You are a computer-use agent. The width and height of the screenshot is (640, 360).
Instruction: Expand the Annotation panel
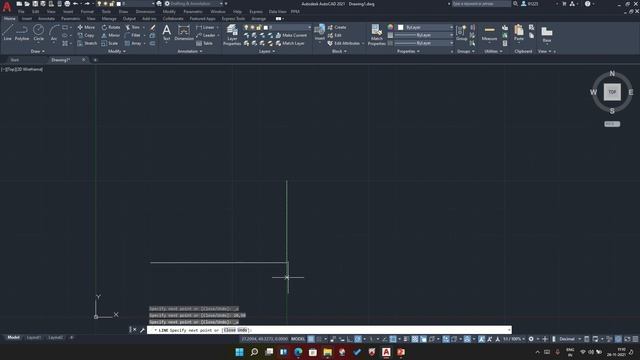(x=190, y=51)
